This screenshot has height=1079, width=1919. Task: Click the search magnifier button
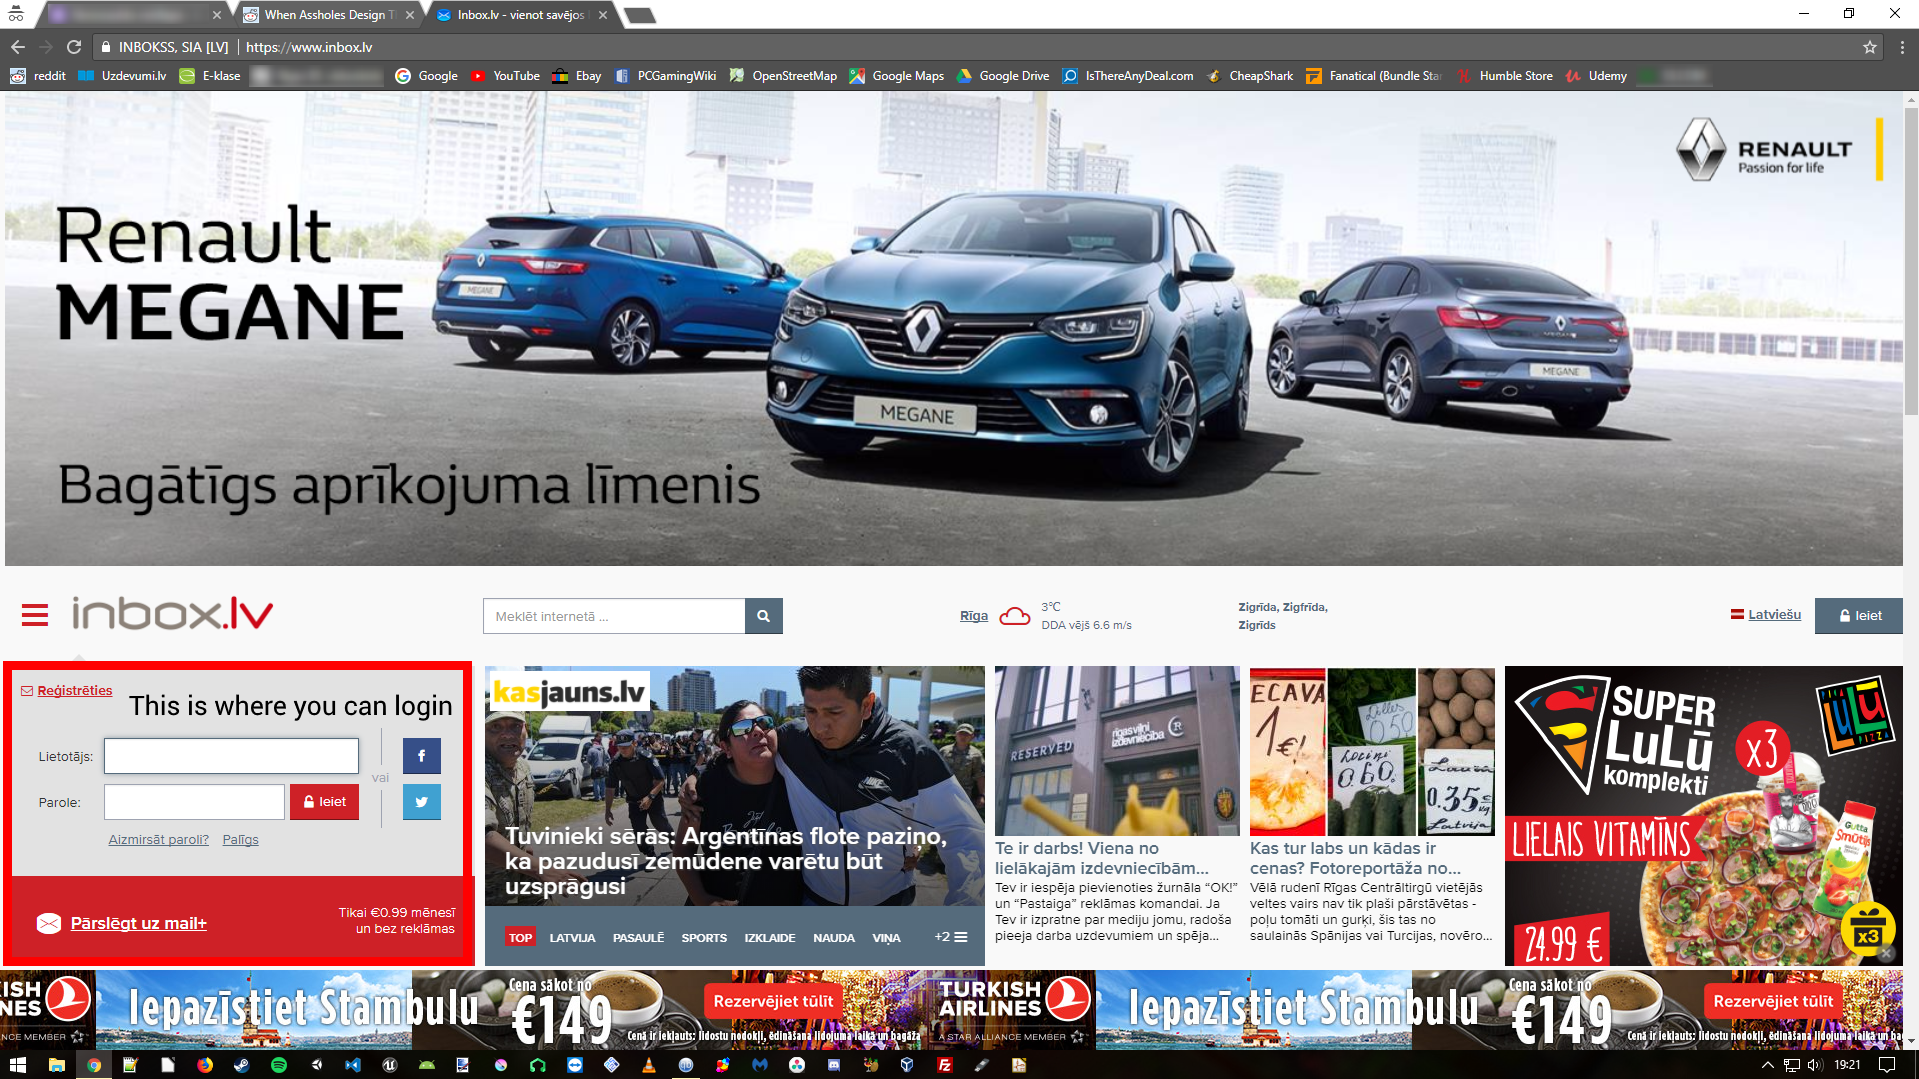tap(764, 616)
